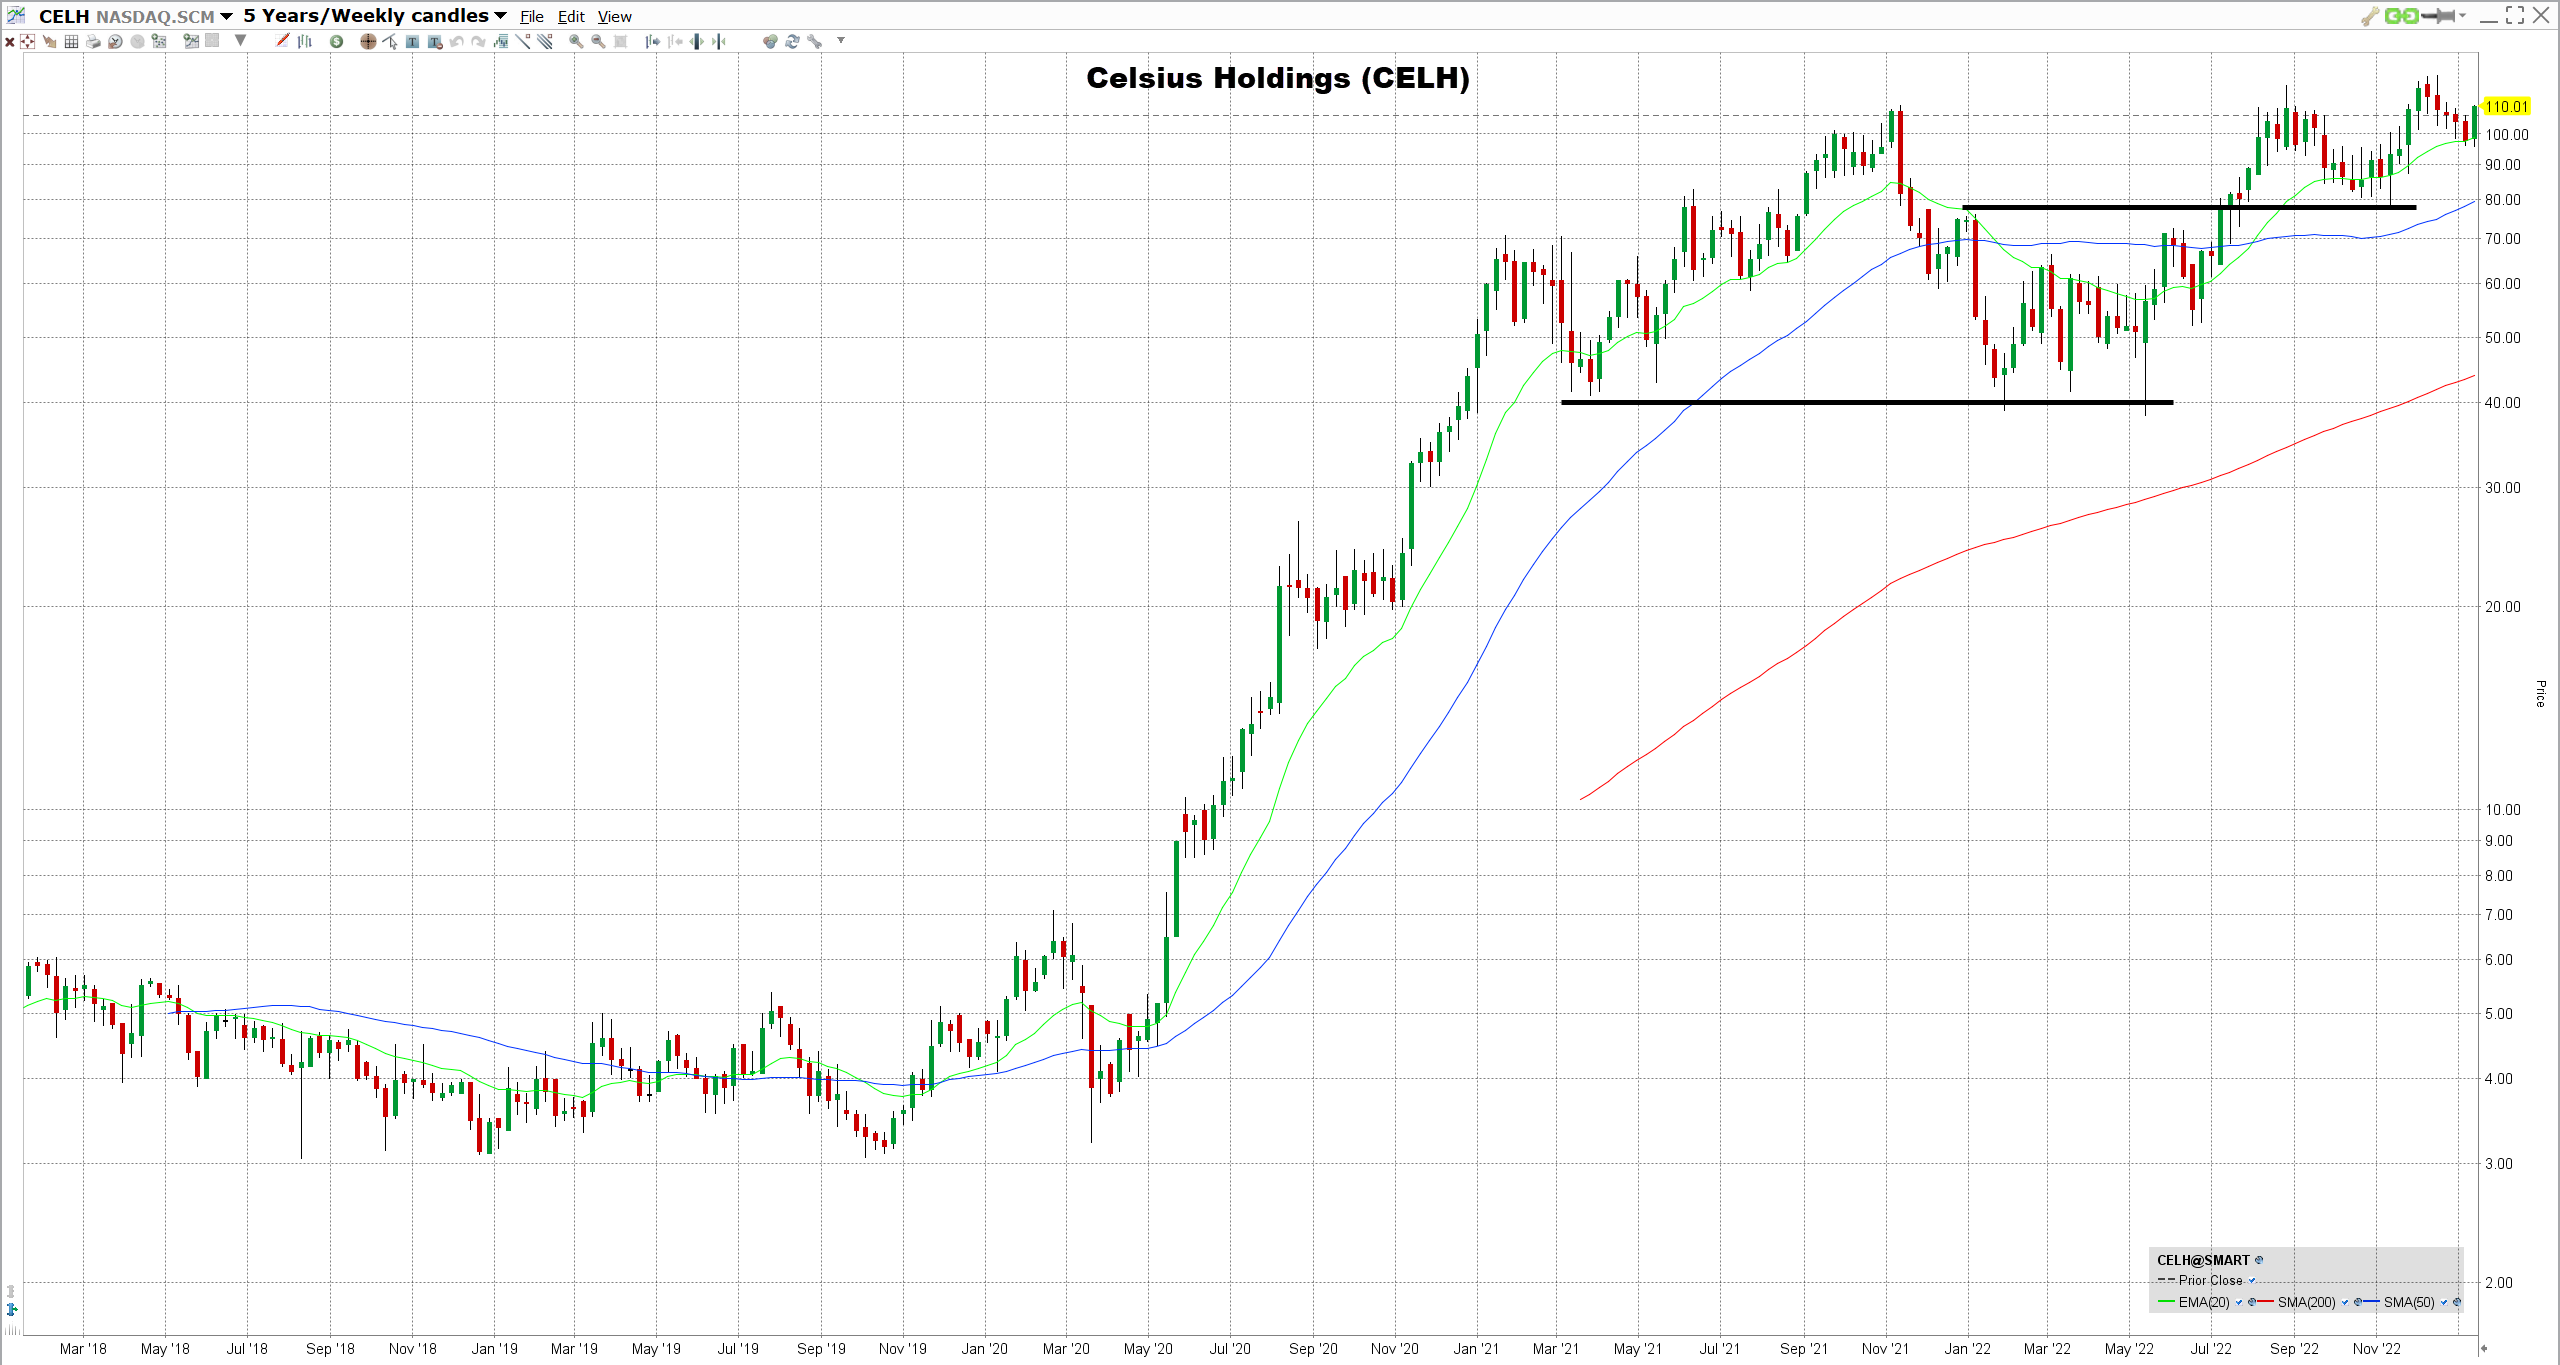This screenshot has width=2560, height=1365.
Task: Select the pointer arrow tool in the toolbar
Action: pos(389,41)
